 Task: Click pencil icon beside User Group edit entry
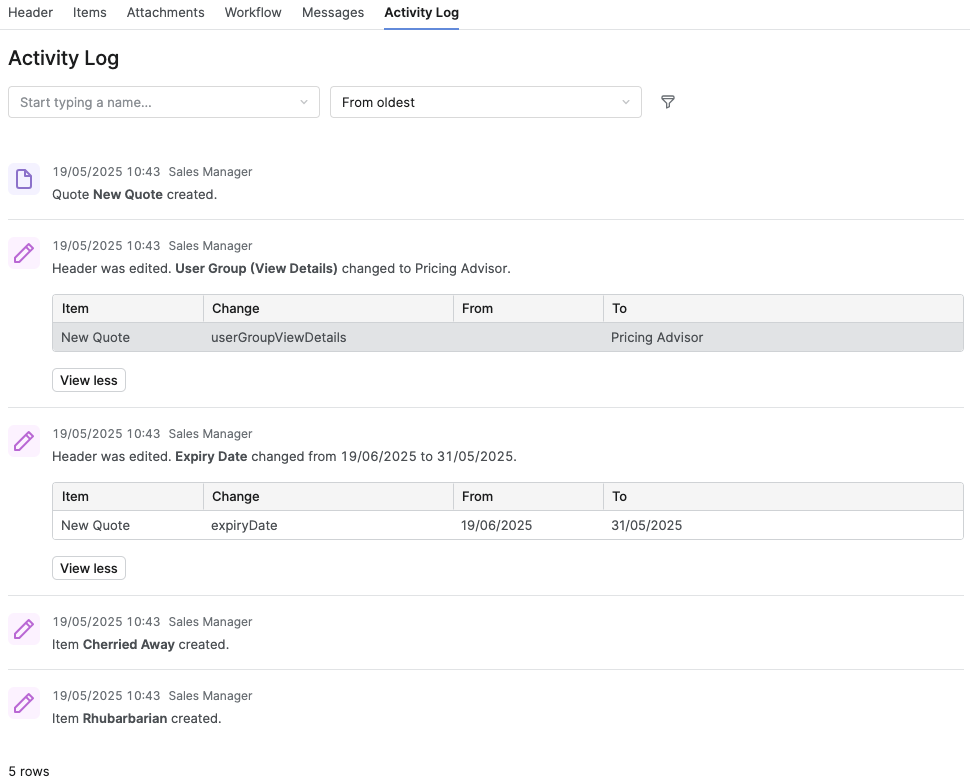[x=24, y=254]
